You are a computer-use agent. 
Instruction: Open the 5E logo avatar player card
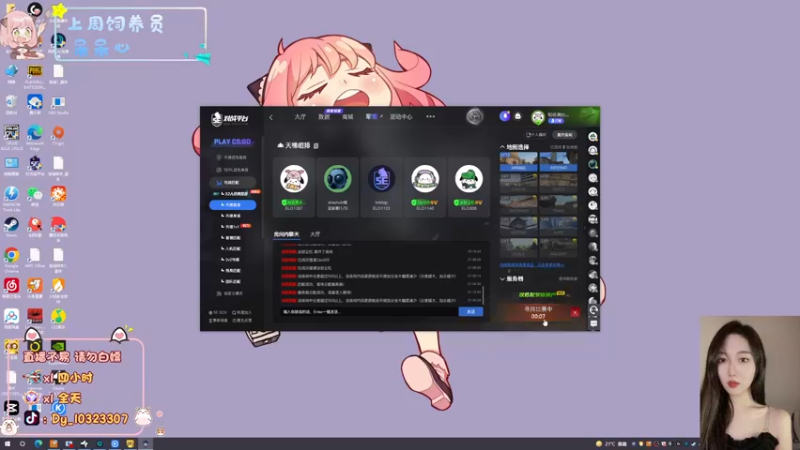click(382, 187)
